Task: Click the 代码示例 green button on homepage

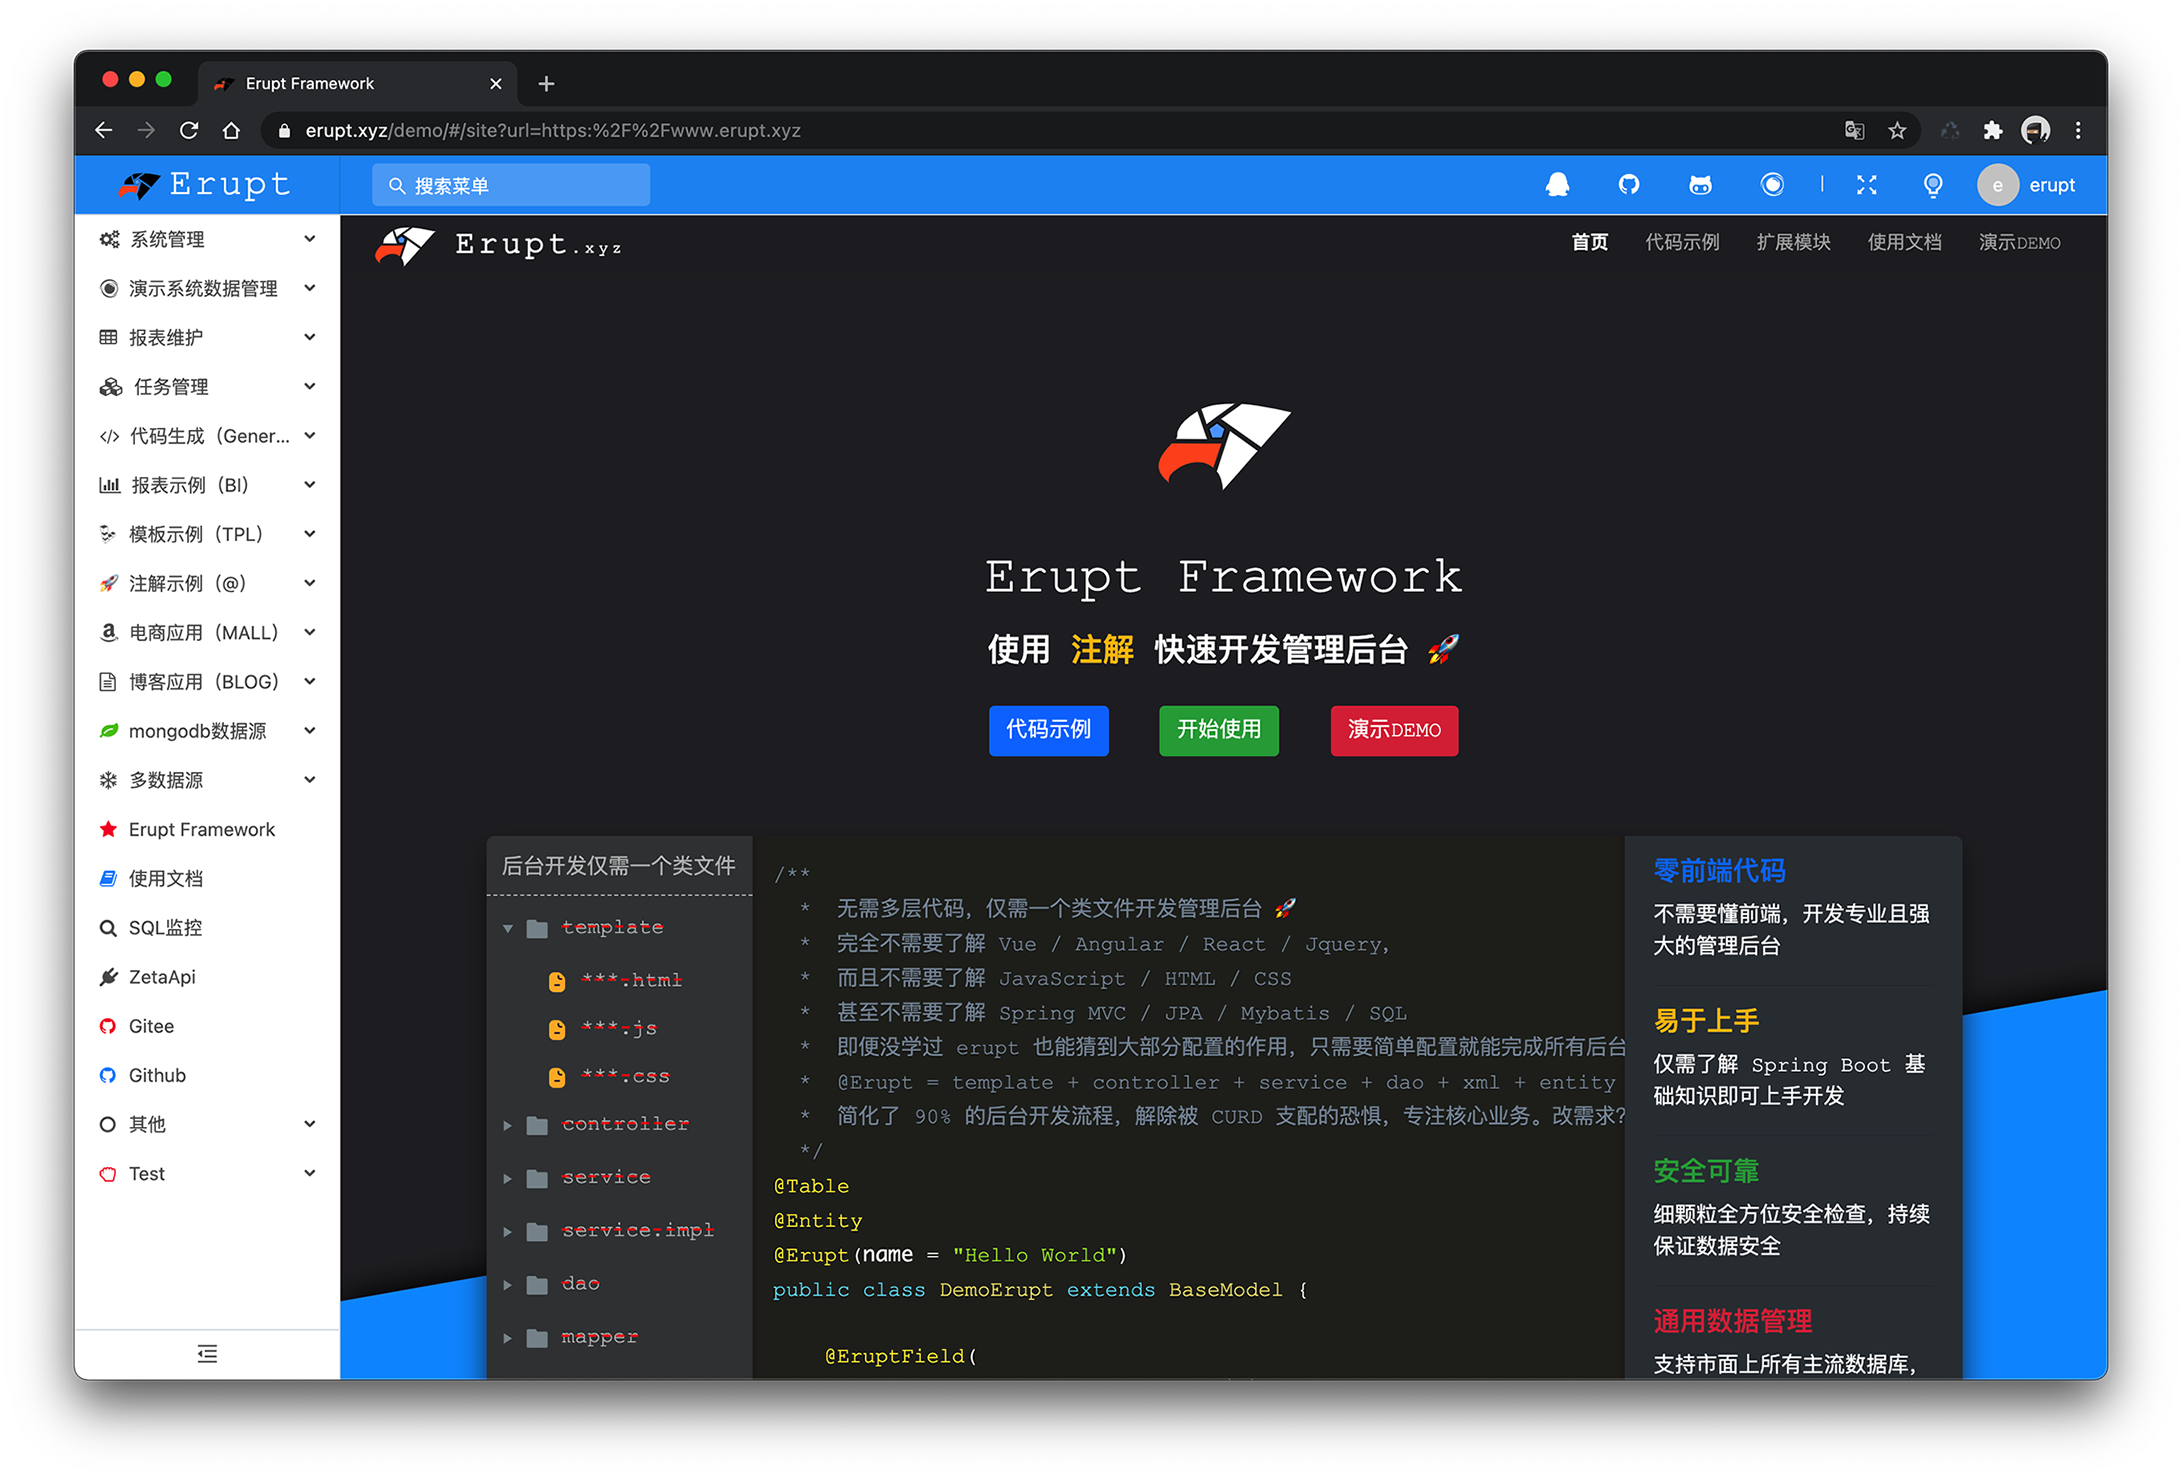Action: point(1049,729)
